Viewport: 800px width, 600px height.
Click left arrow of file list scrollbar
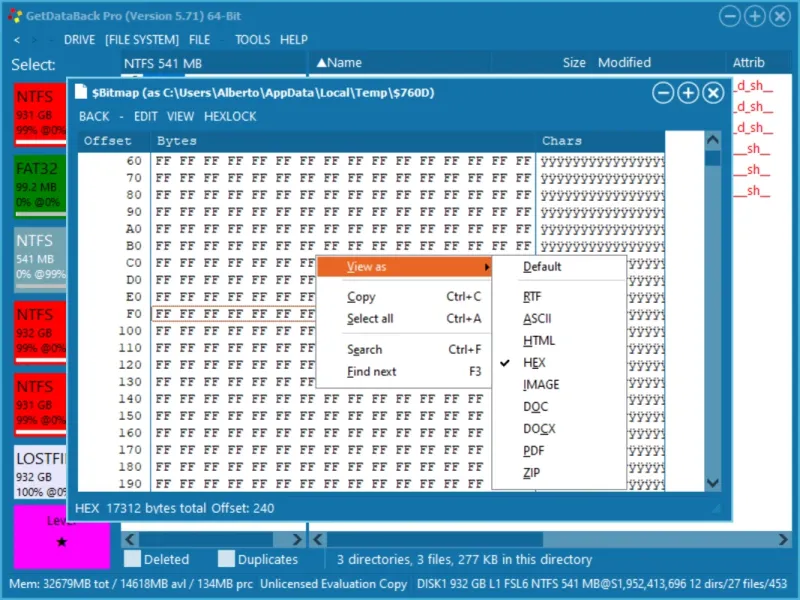[318, 539]
